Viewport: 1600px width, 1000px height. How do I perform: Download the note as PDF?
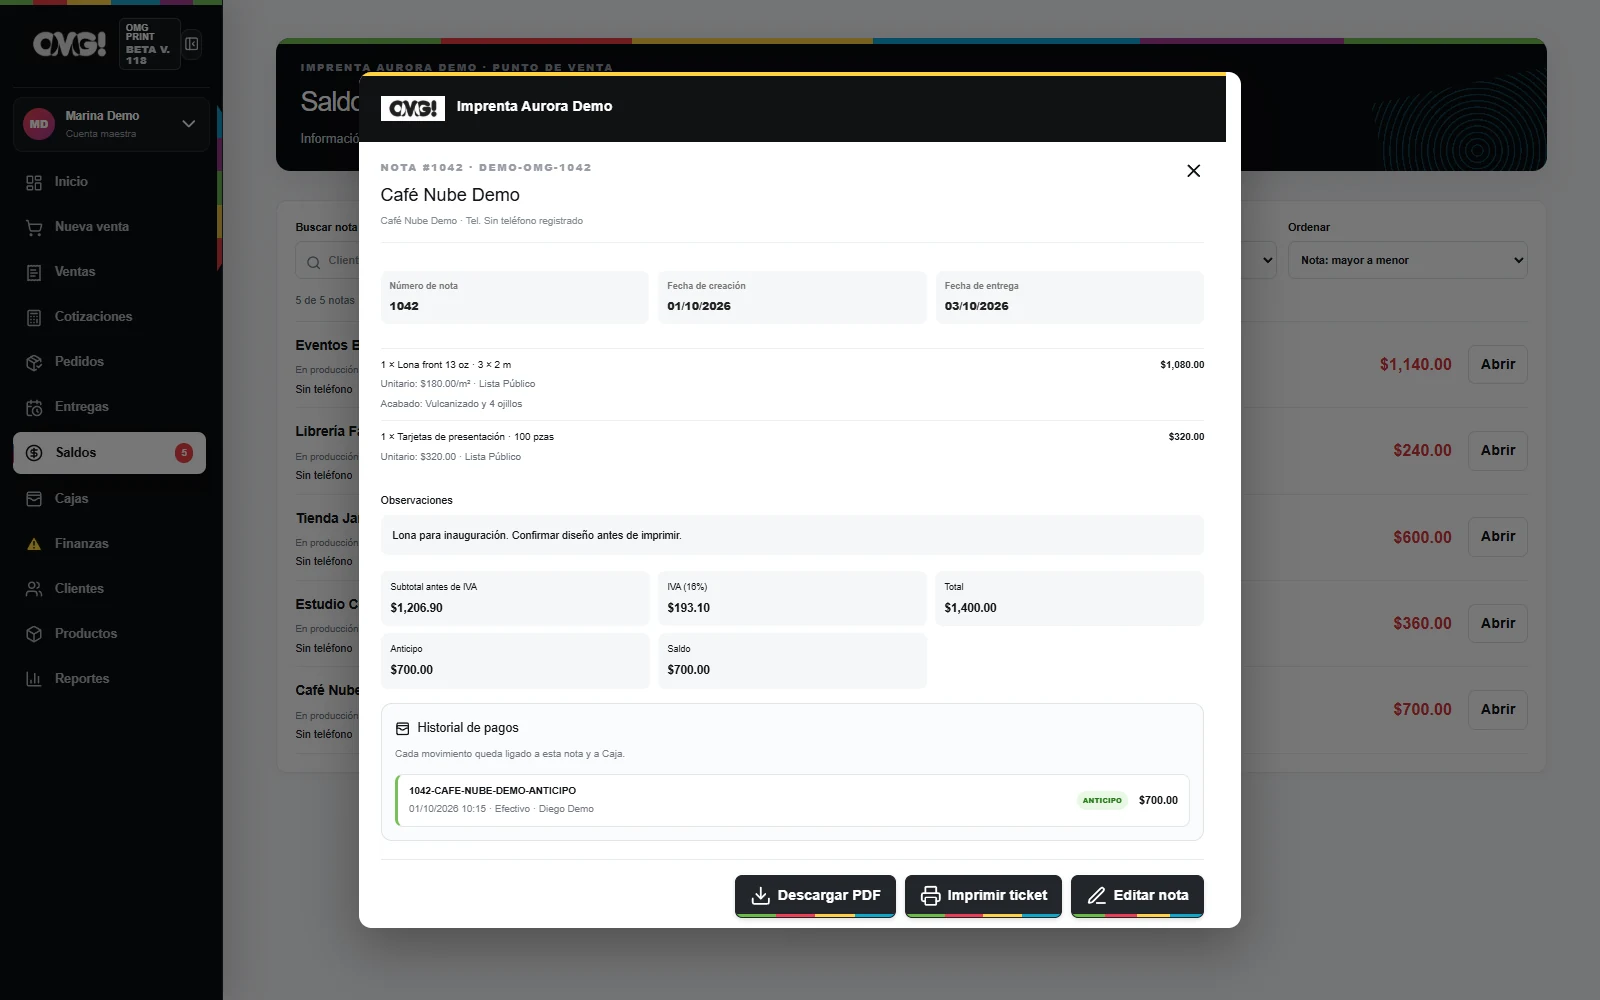click(815, 896)
